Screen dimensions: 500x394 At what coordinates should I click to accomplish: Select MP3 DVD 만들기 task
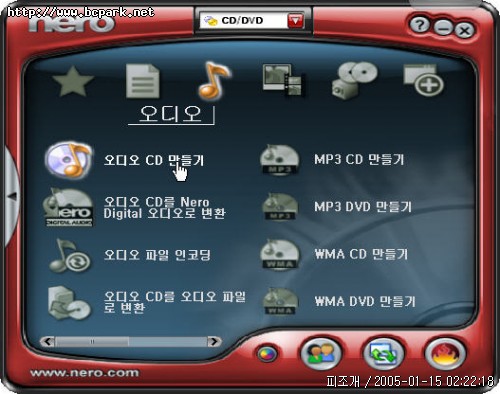363,207
